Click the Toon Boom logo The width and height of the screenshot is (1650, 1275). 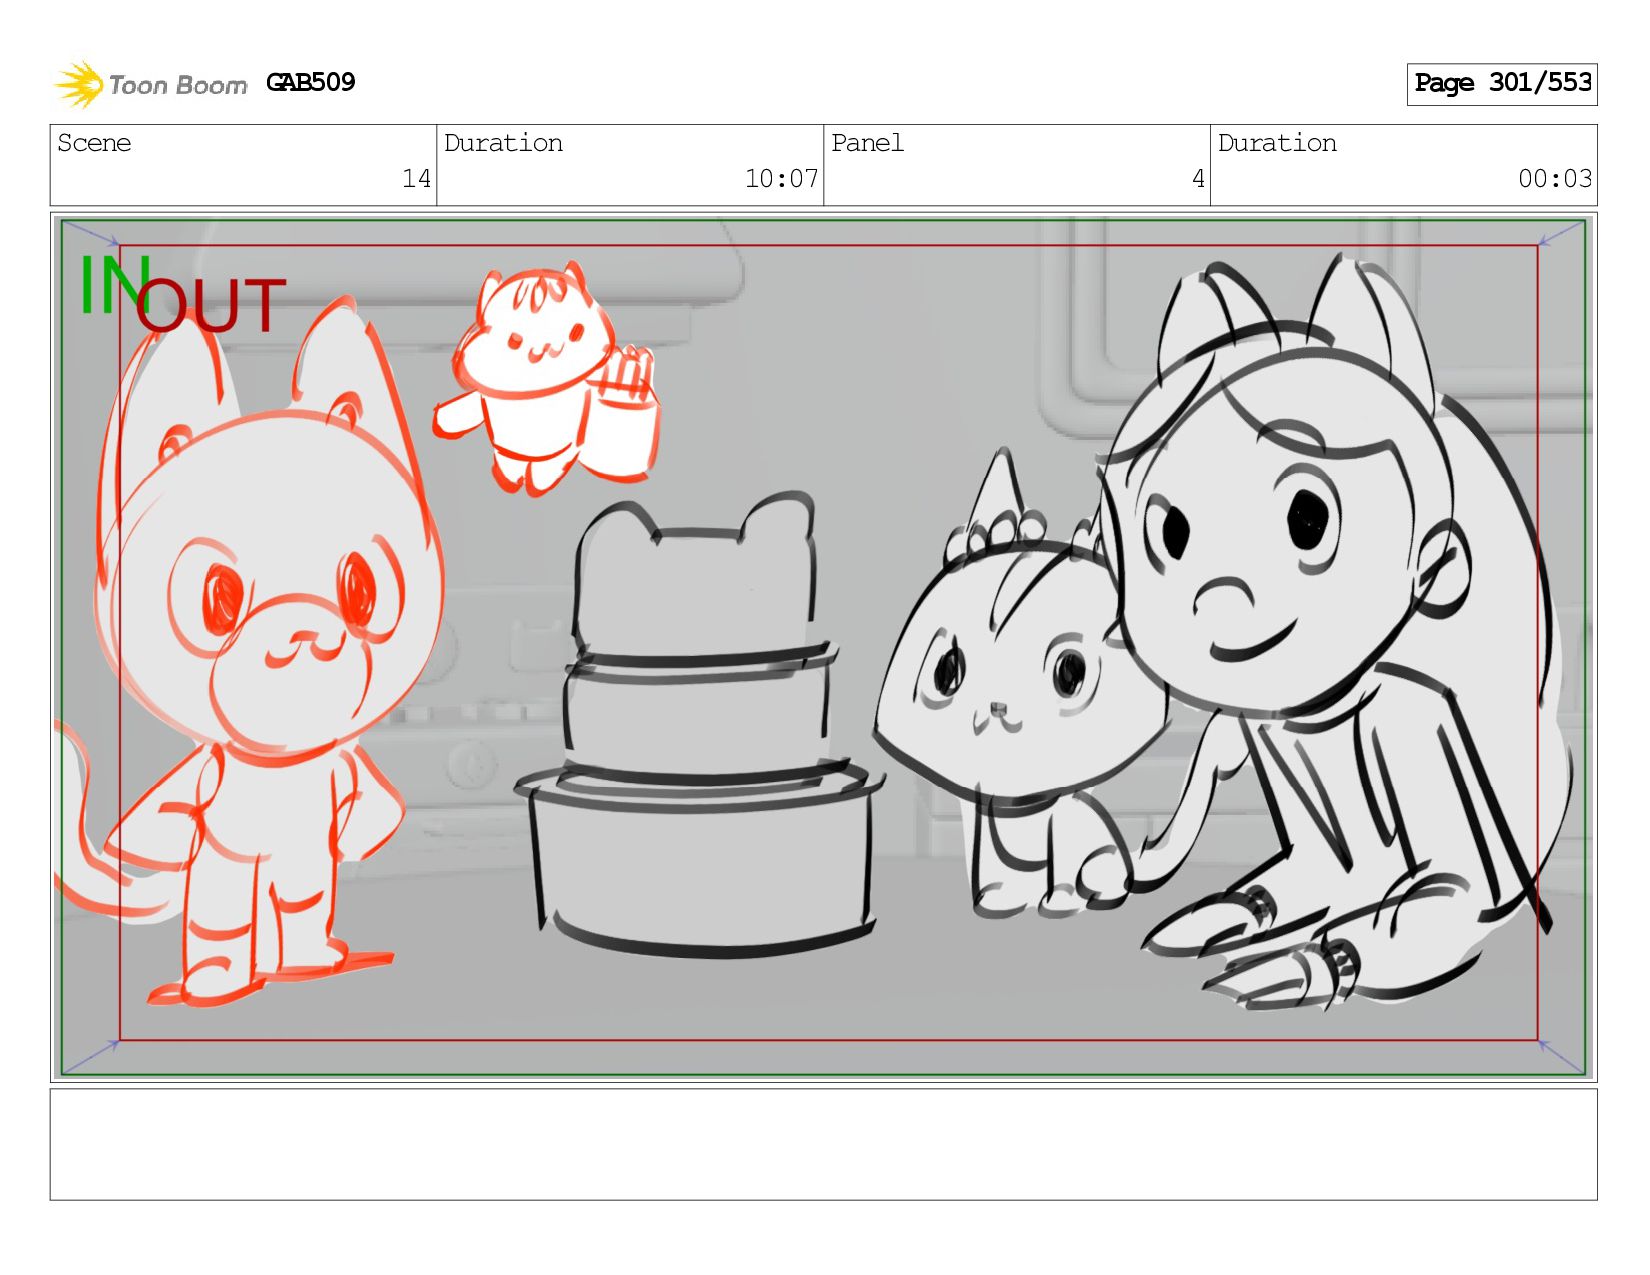click(150, 84)
